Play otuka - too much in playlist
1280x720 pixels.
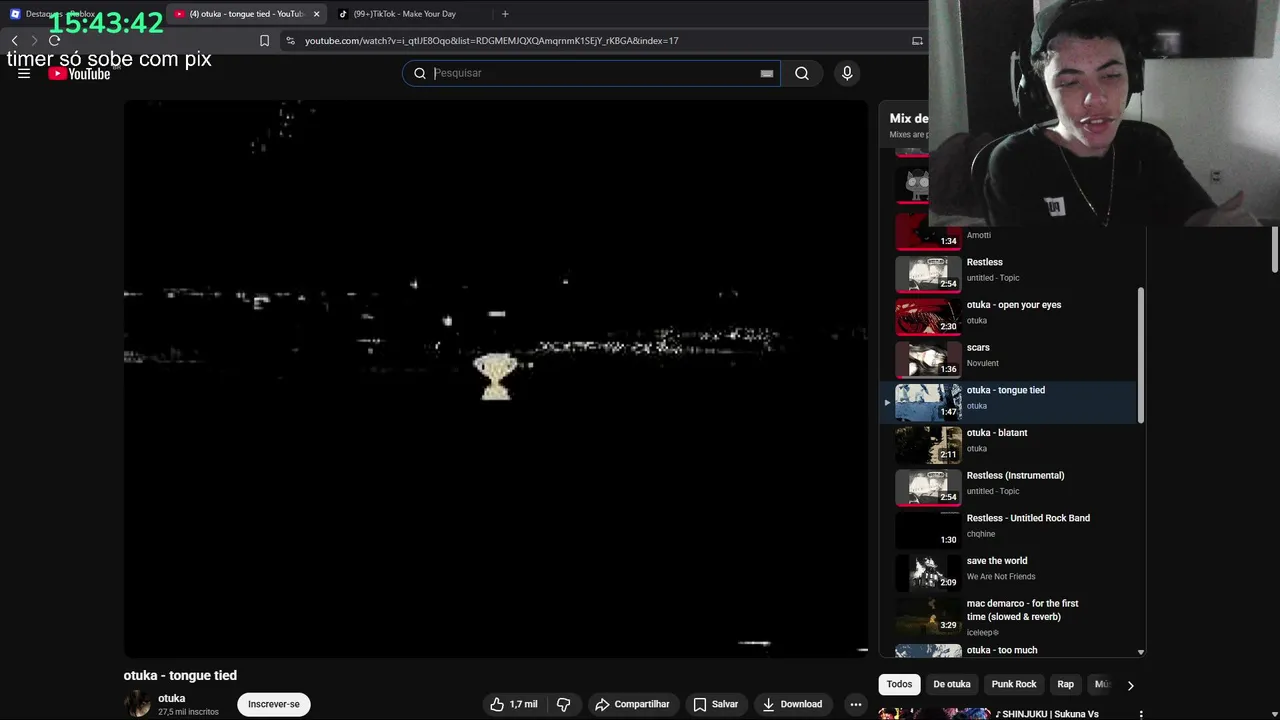[1010, 650]
